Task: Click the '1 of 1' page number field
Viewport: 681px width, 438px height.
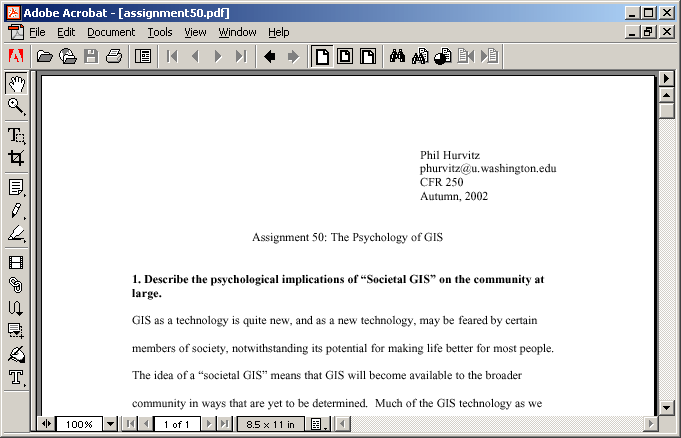Action: (177, 424)
